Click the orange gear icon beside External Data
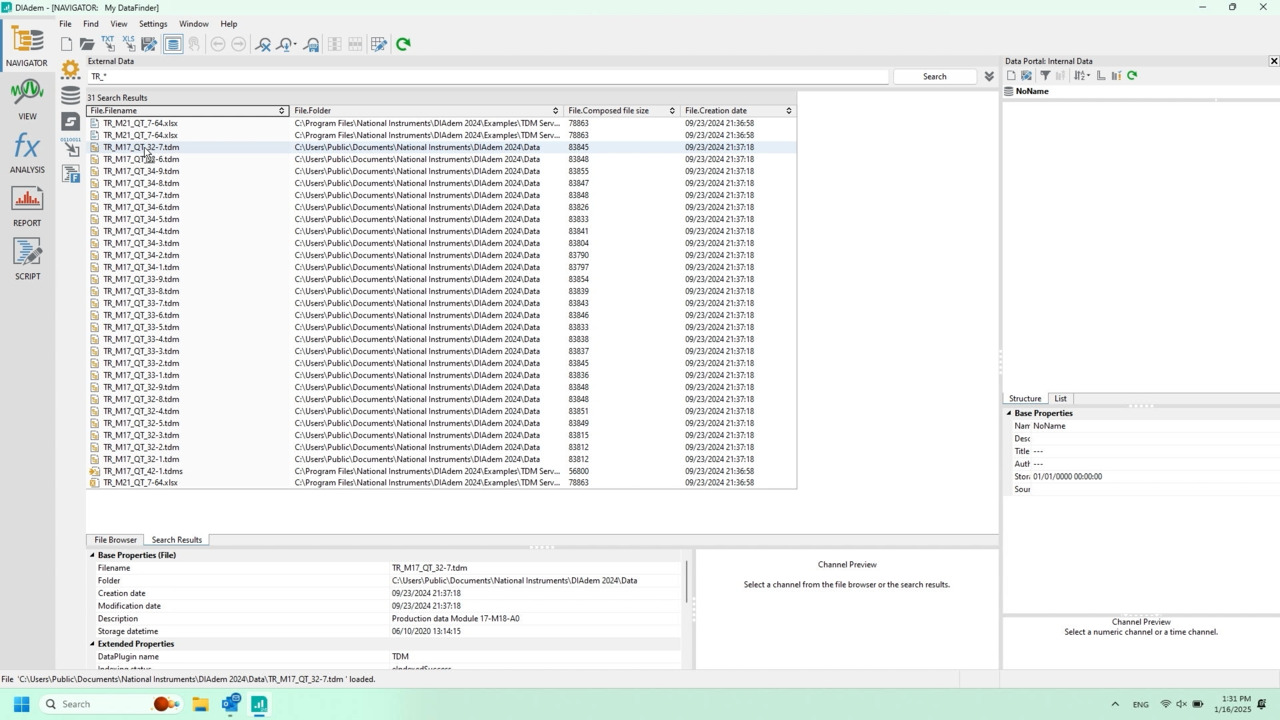Viewport: 1280px width, 720px height. click(70, 69)
